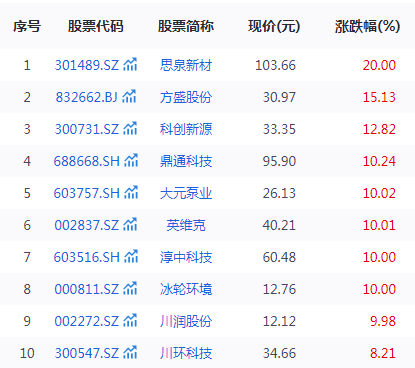Select price value 30.97
415x368 pixels.
[x=279, y=97]
